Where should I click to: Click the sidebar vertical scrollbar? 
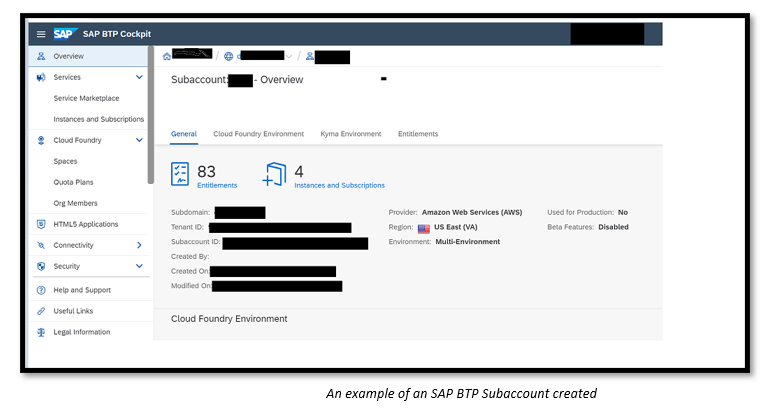tap(151, 115)
